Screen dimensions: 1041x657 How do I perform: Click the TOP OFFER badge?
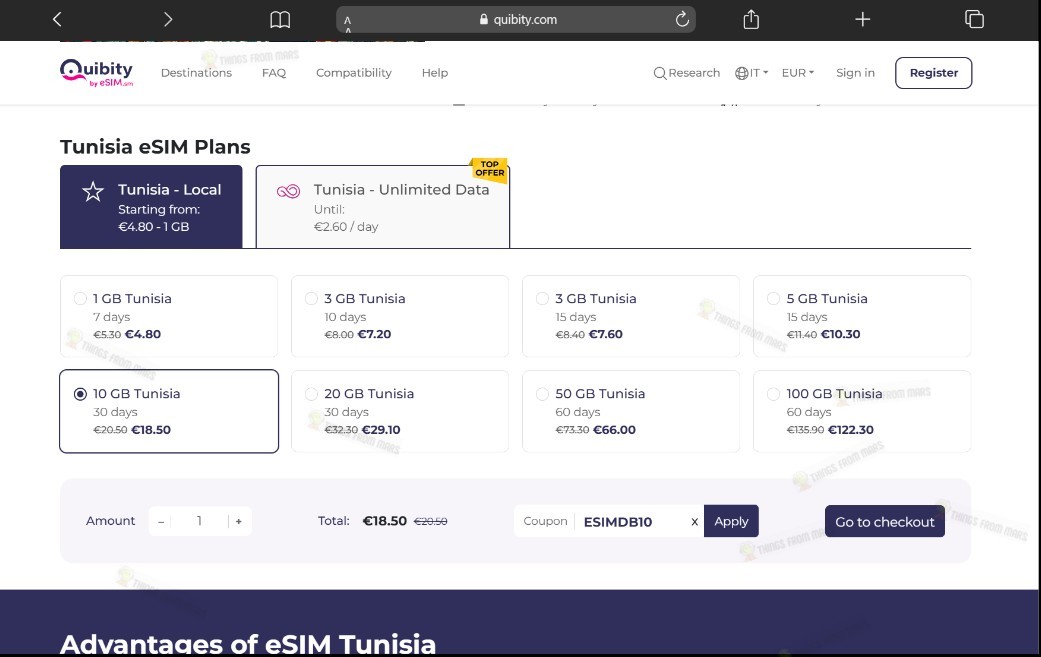point(489,169)
